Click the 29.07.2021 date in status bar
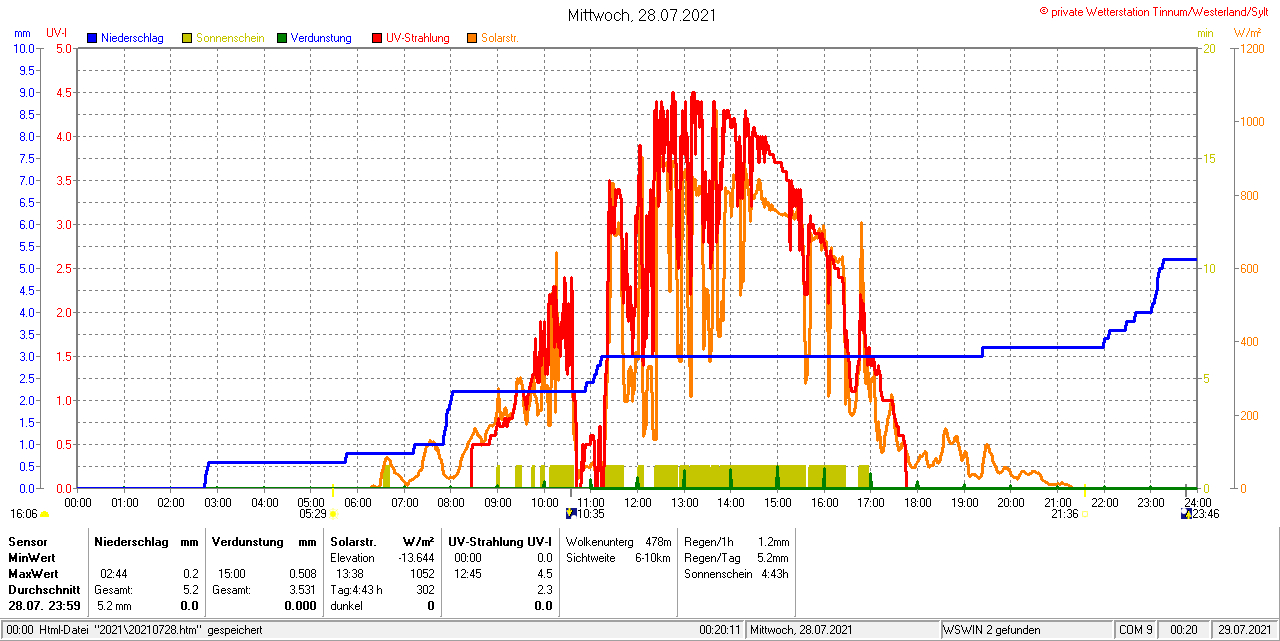 pos(1244,630)
